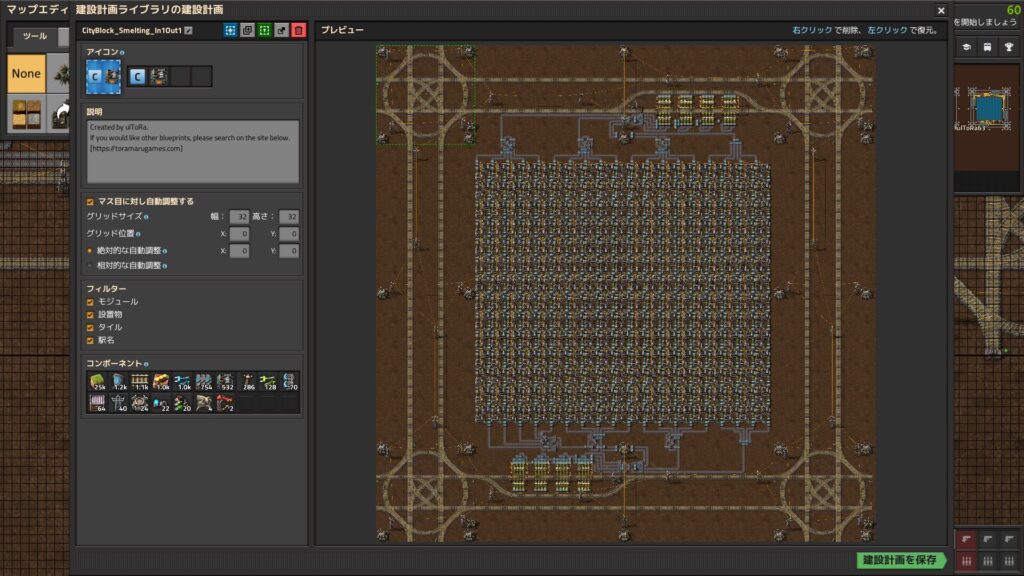Image resolution: width=1024 pixels, height=576 pixels.
Task: Click the large blue blueprint icon preview
Action: [x=103, y=76]
